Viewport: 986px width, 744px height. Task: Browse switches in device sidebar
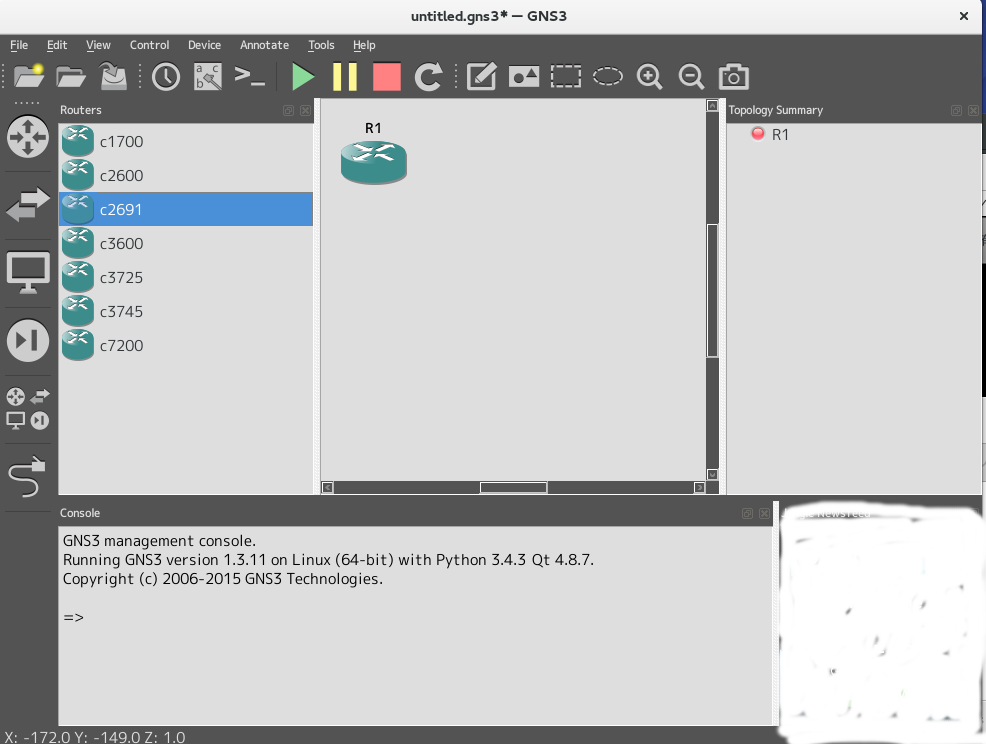click(x=28, y=204)
